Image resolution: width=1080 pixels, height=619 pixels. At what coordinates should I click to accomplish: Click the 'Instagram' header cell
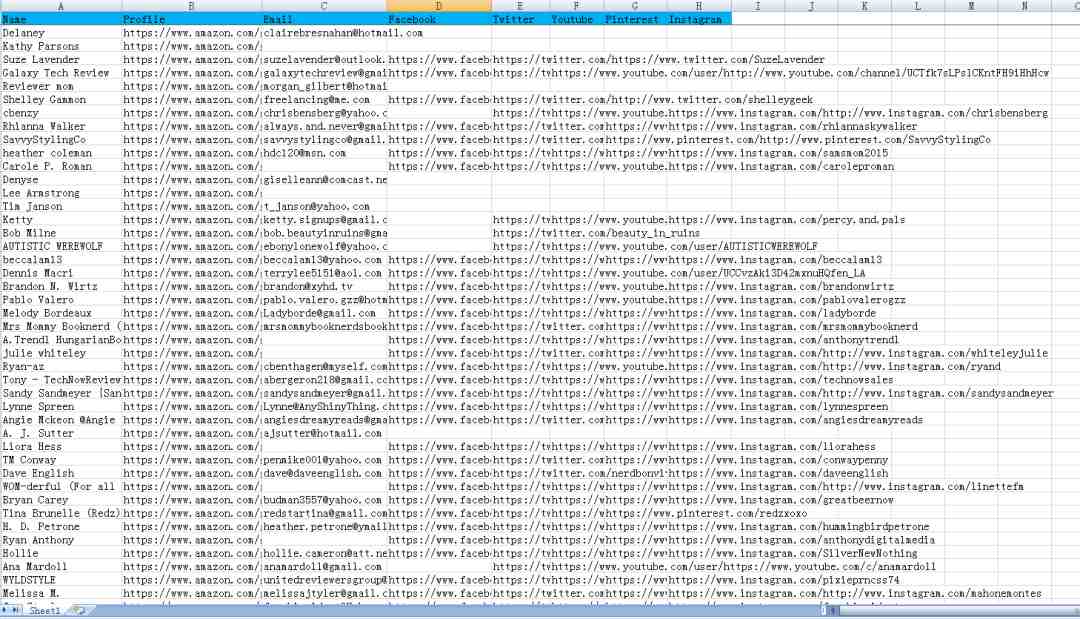[x=698, y=19]
